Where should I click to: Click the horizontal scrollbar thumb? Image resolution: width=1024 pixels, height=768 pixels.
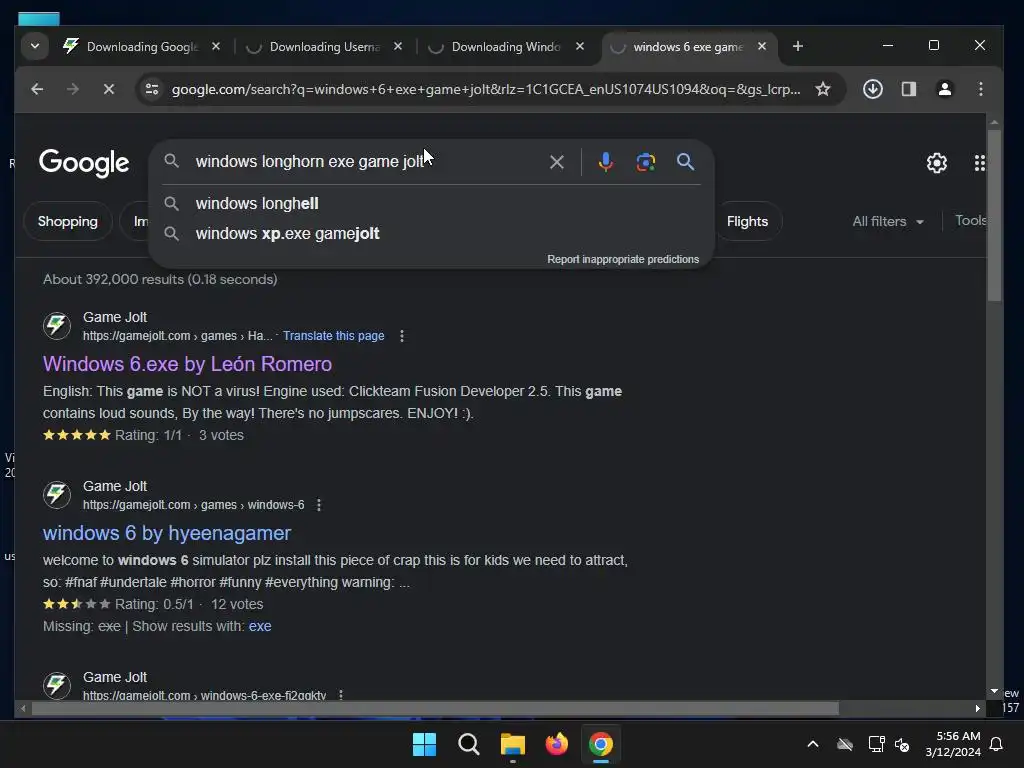tap(435, 709)
